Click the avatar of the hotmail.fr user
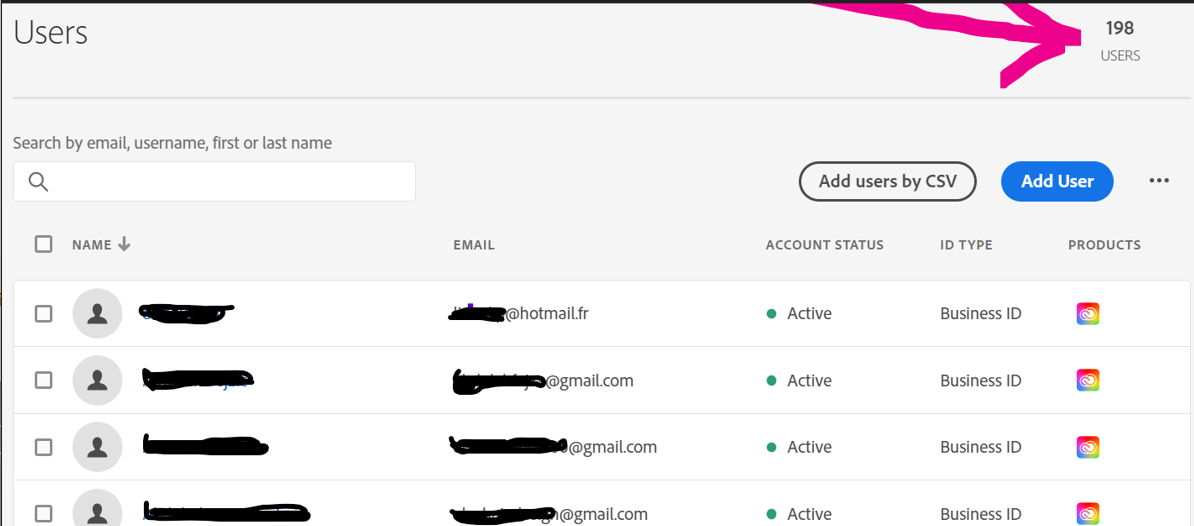 (97, 314)
